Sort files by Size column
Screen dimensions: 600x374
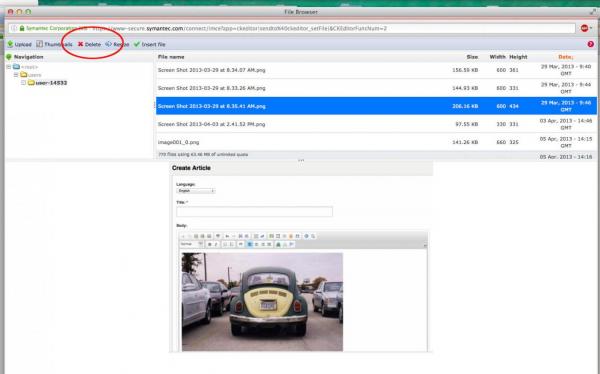point(472,57)
